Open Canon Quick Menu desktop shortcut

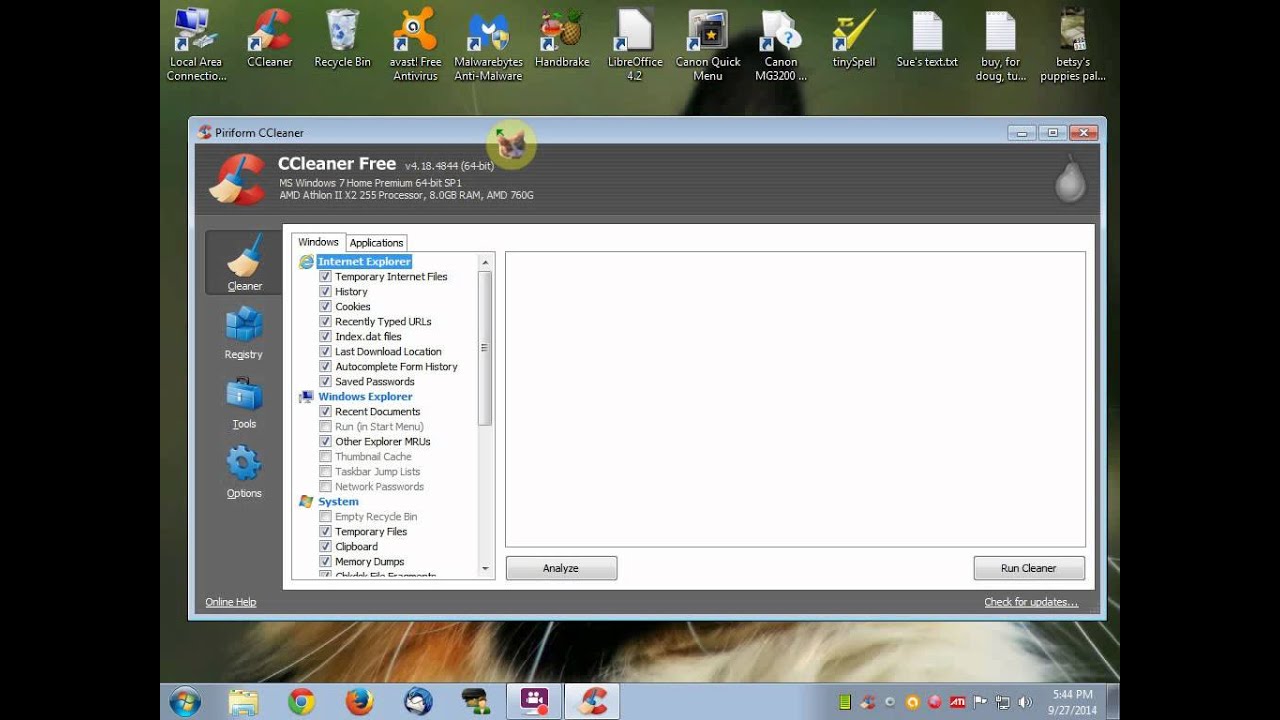tap(708, 45)
